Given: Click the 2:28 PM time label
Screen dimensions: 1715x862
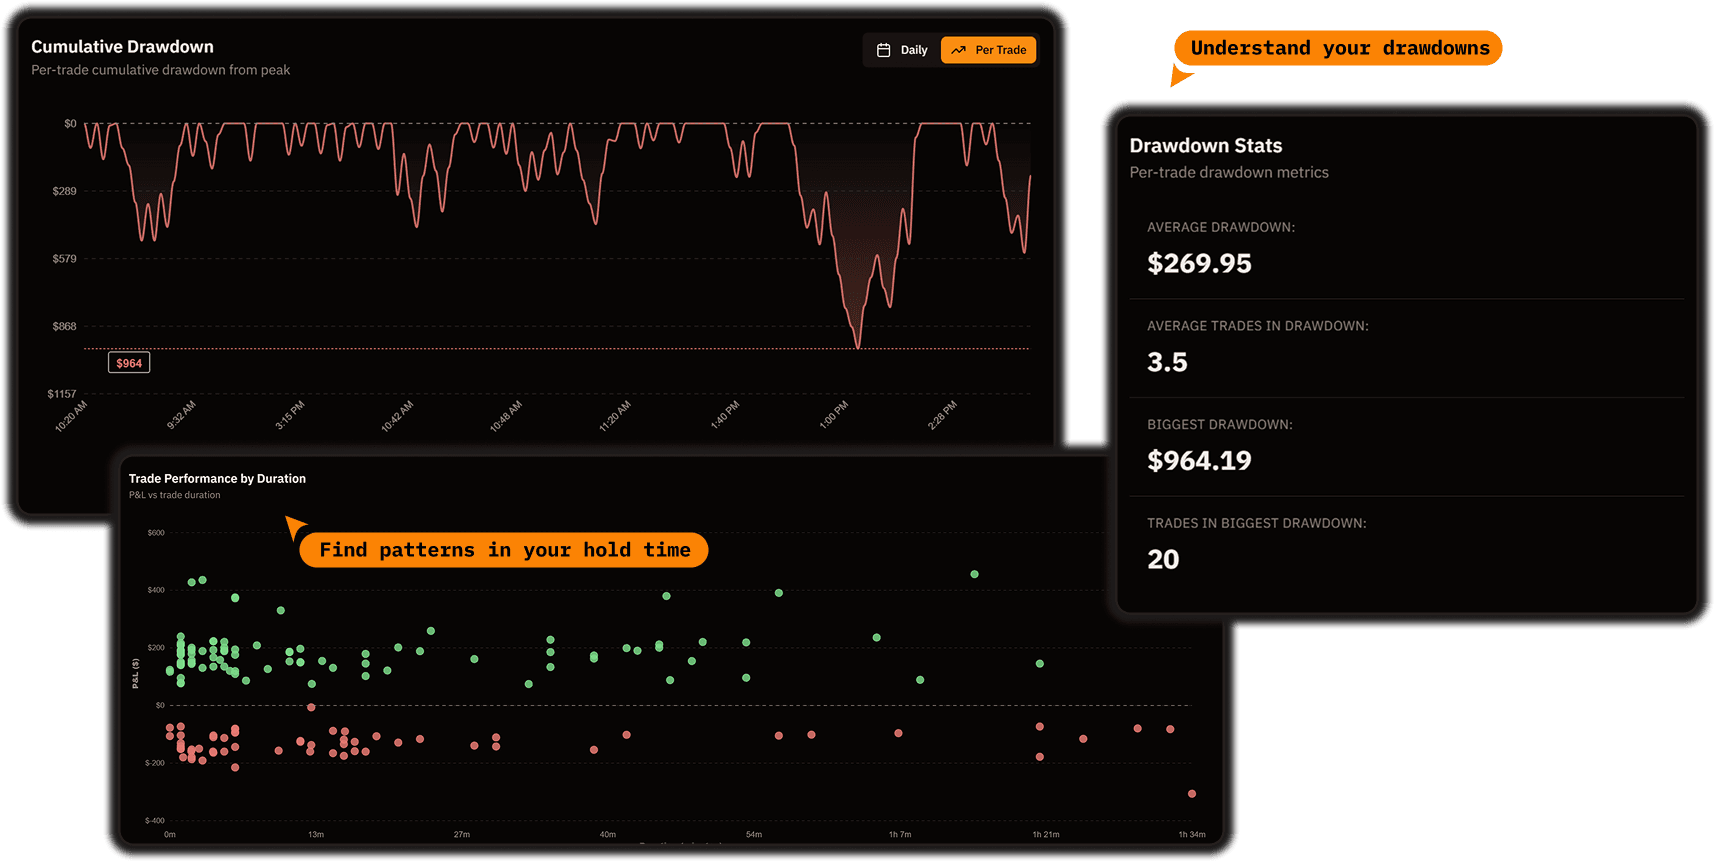Looking at the screenshot, I should click(942, 415).
